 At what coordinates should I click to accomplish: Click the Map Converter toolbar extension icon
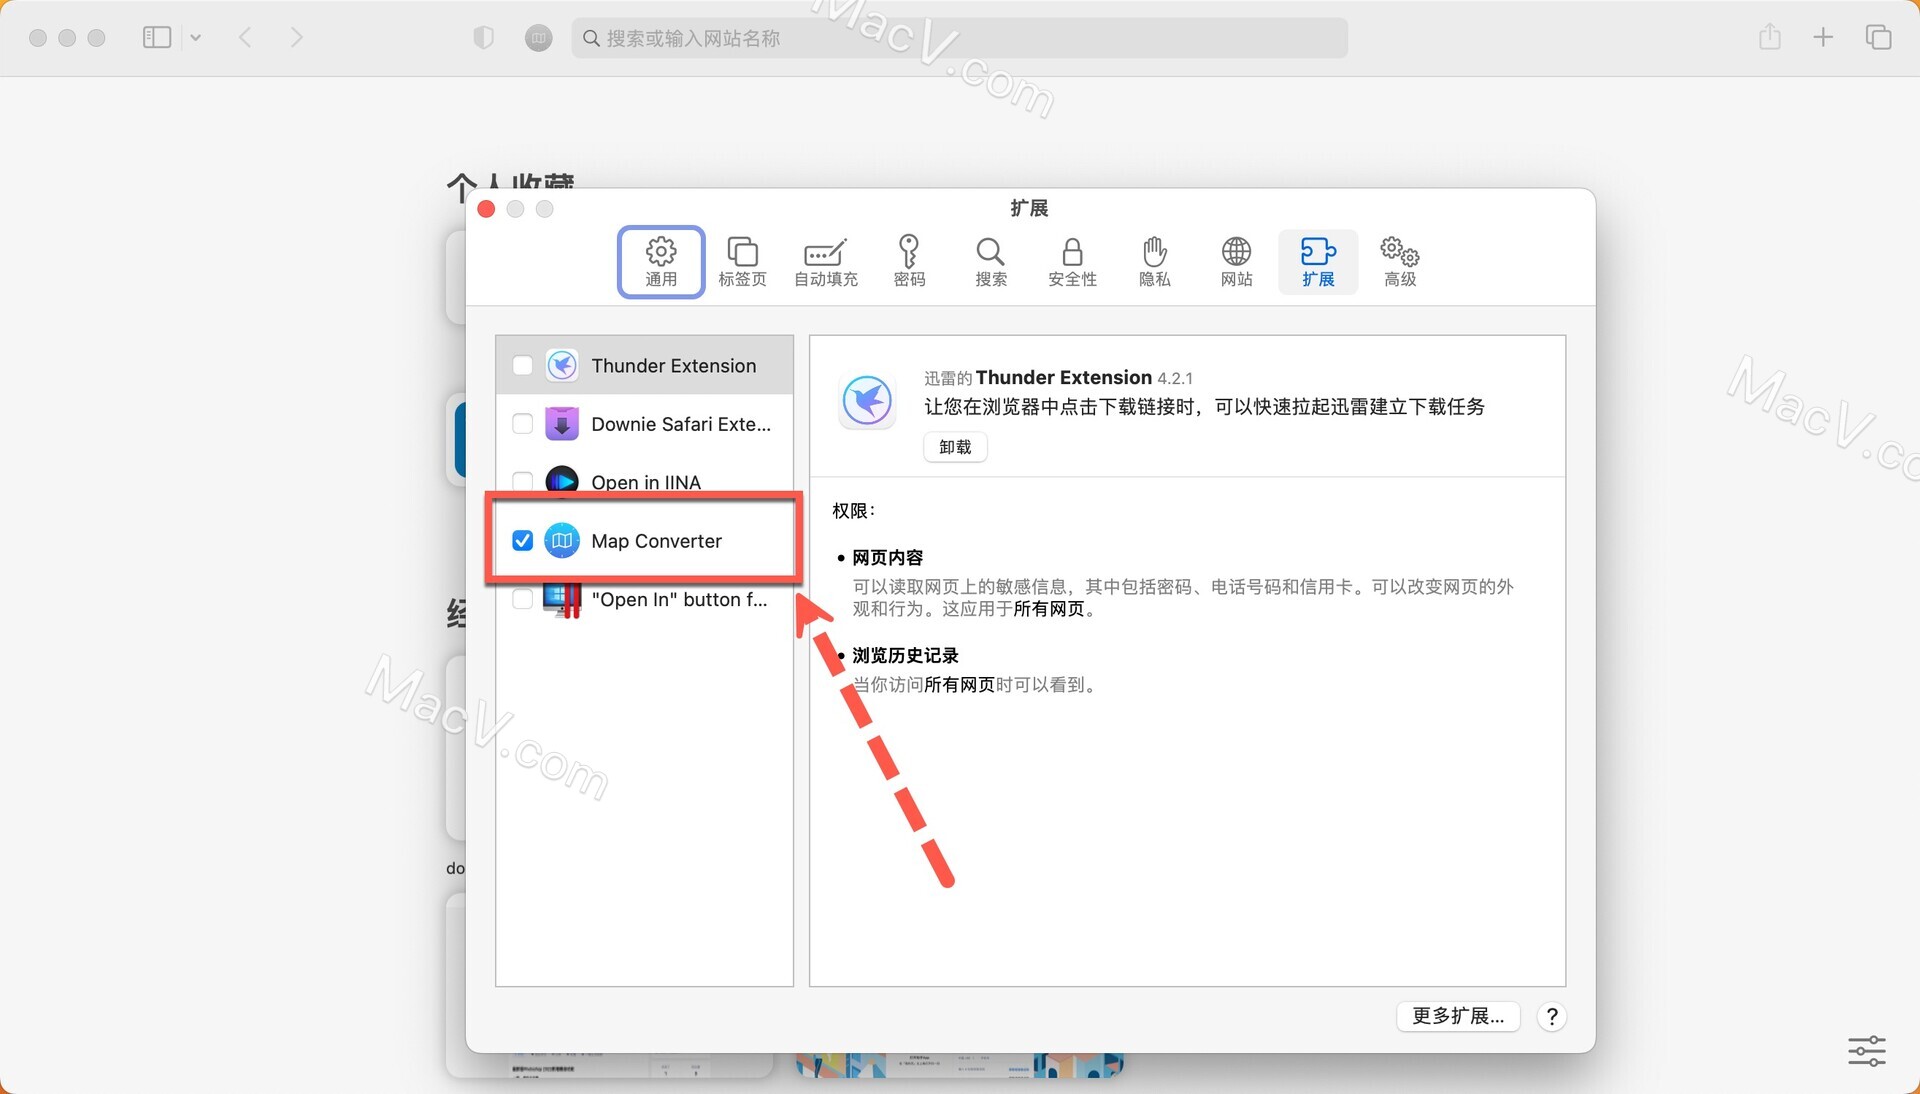click(x=539, y=38)
